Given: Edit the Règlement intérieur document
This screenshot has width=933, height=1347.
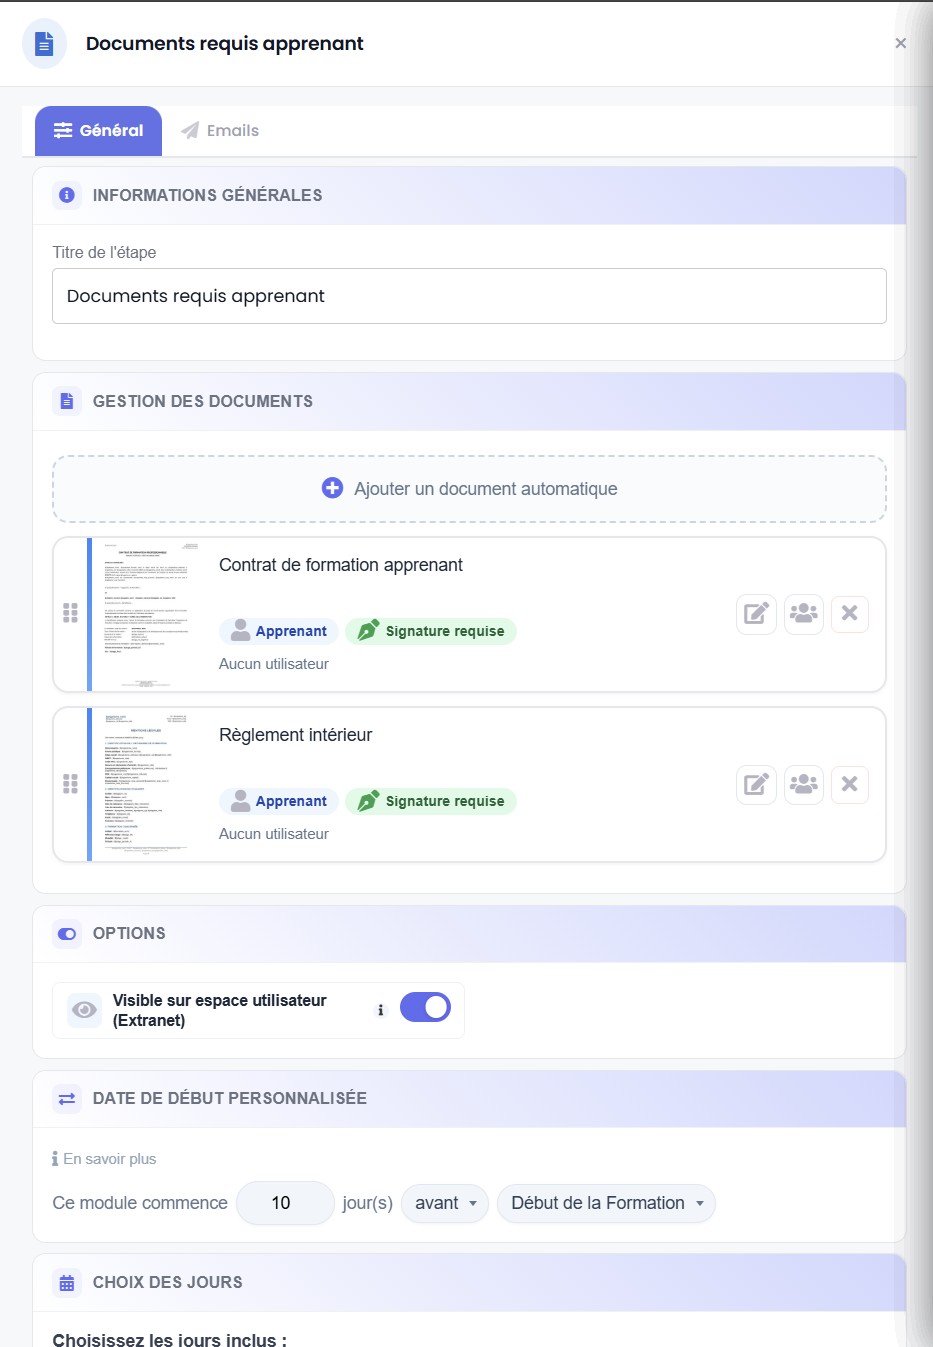Looking at the screenshot, I should [756, 784].
